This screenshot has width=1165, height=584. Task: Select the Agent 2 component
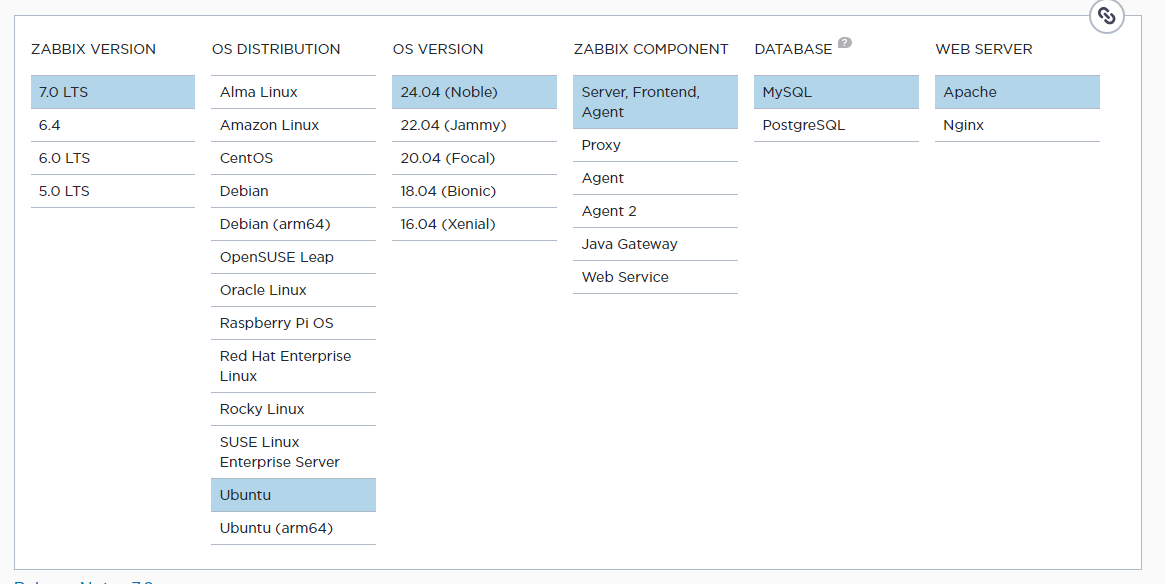[654, 211]
